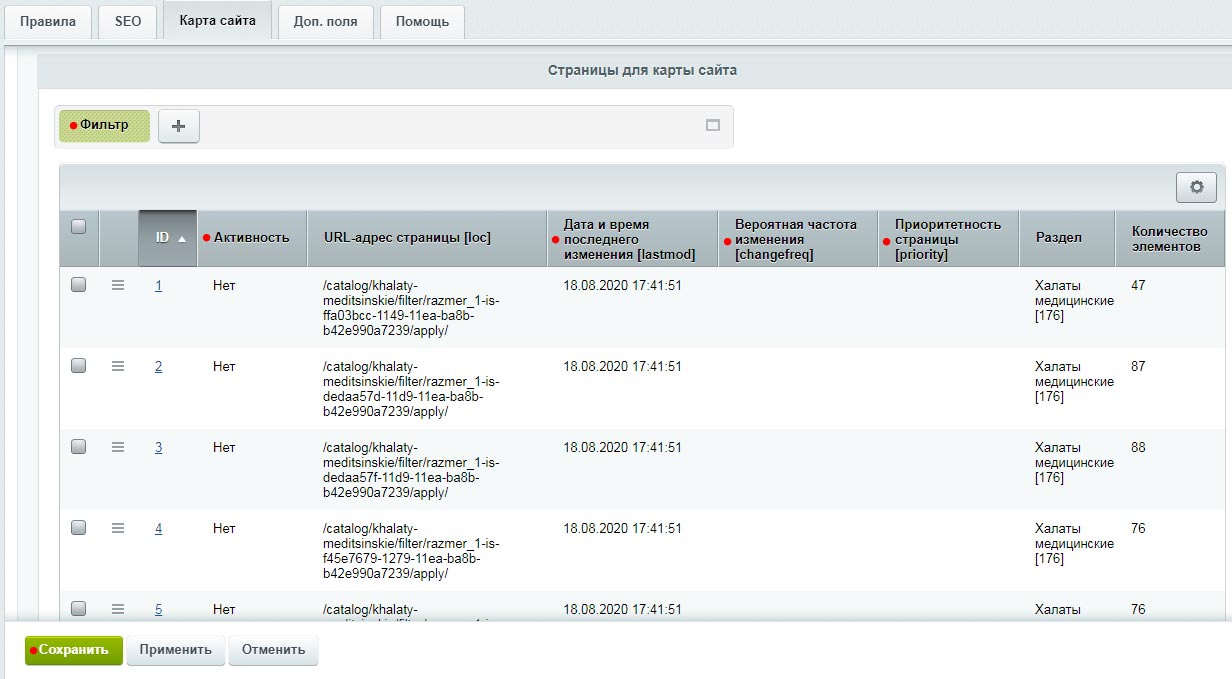Open the action menu icon for row ID 3
1232x679 pixels.
point(118,446)
